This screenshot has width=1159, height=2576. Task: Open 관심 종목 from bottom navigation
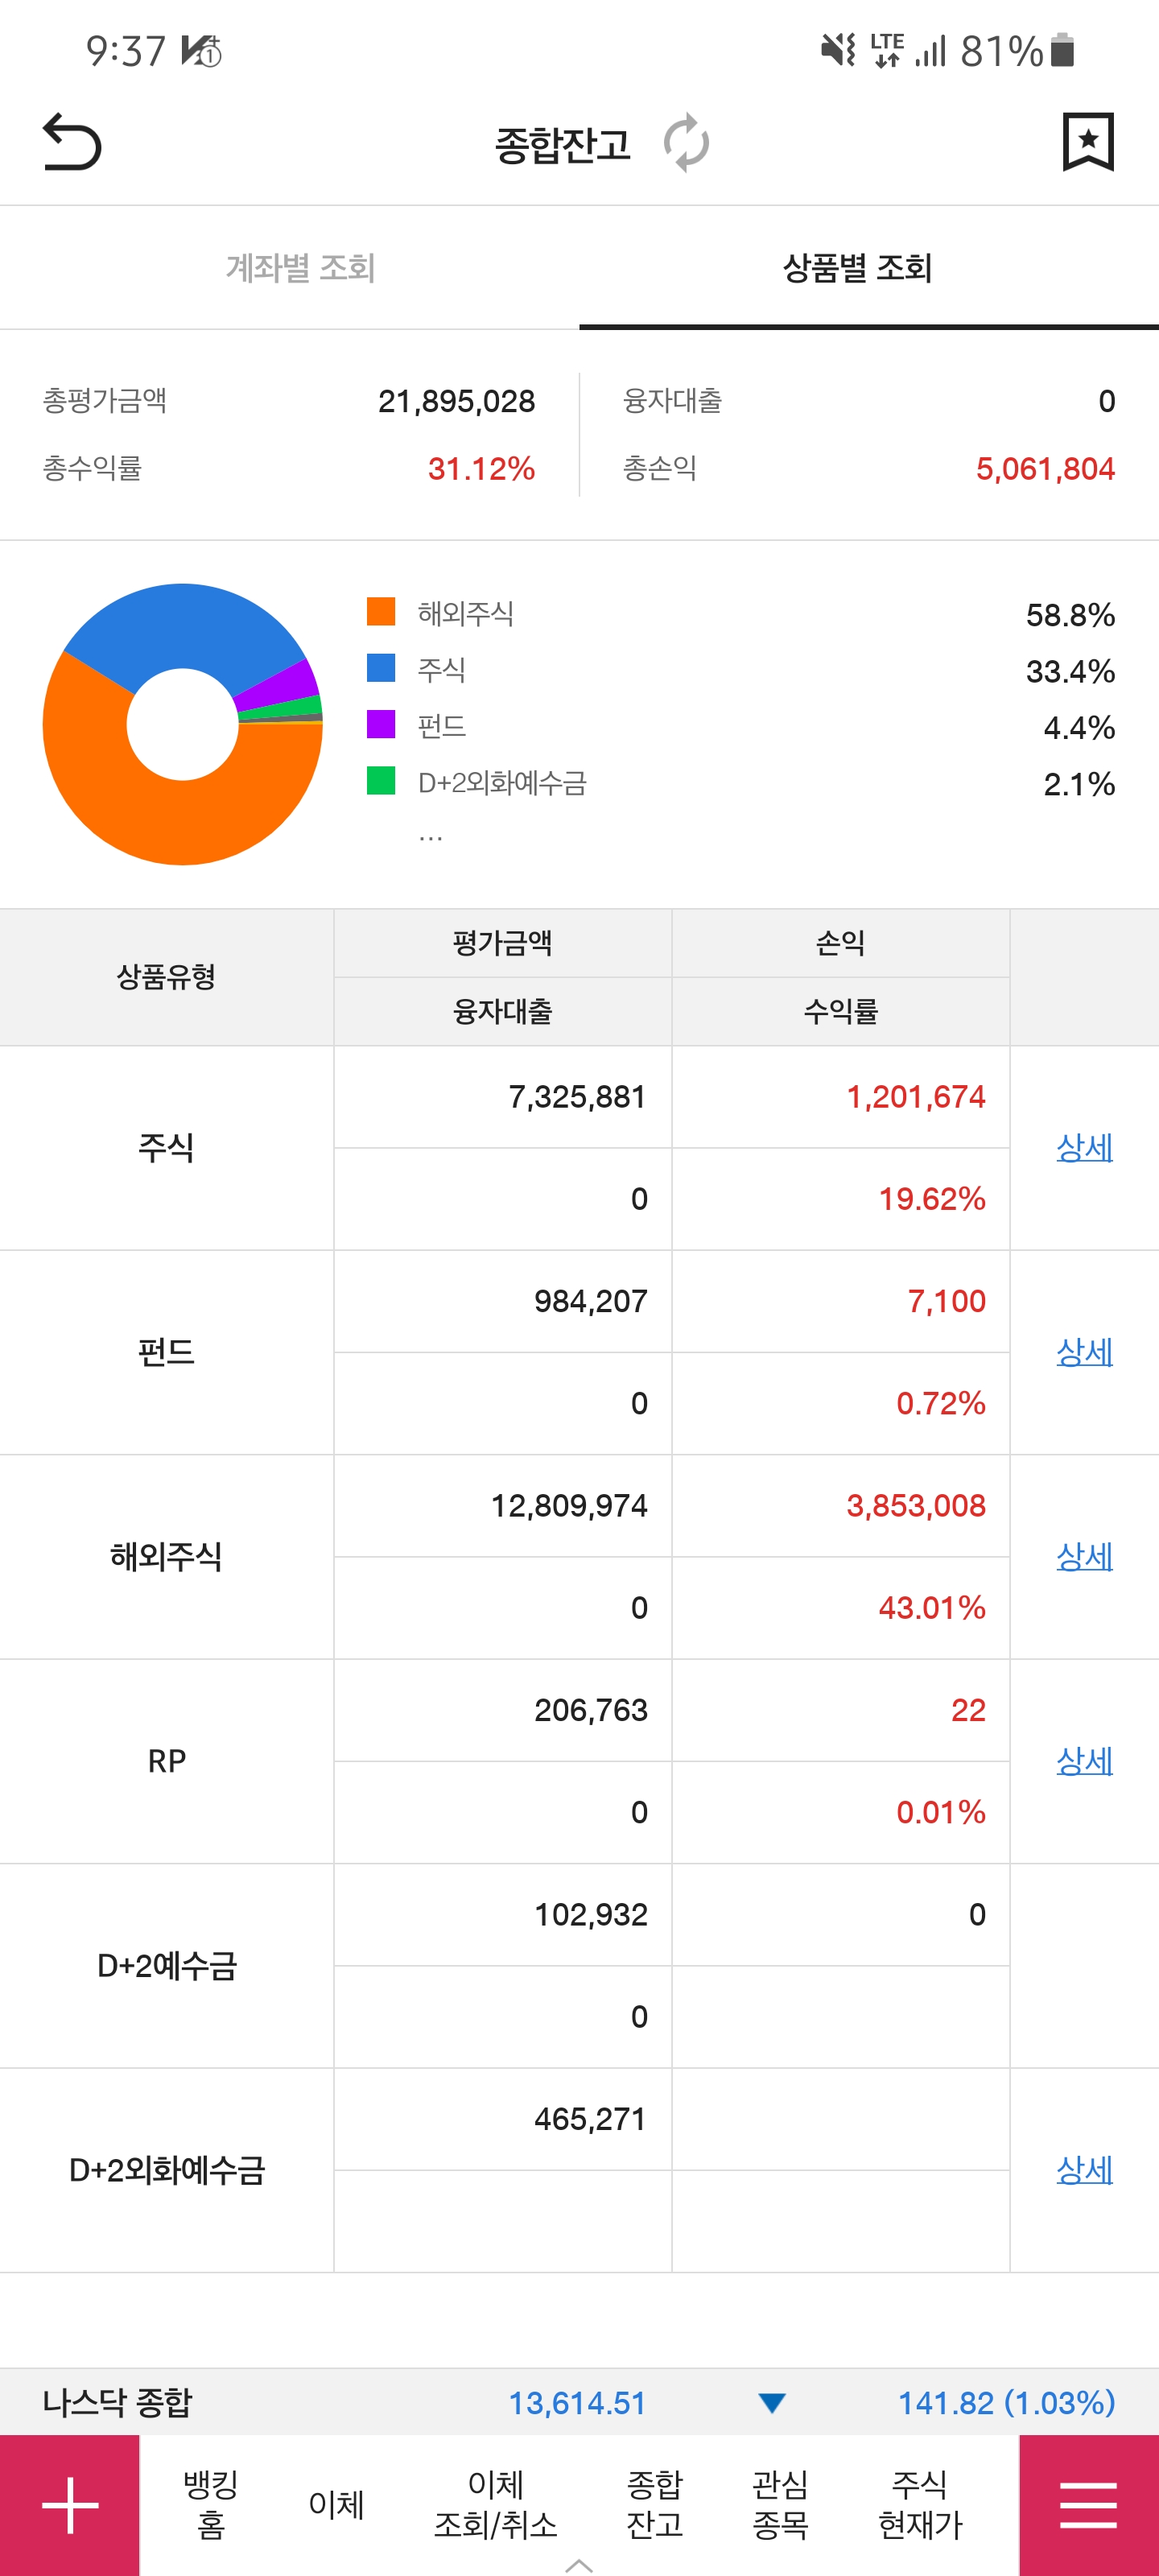(780, 2504)
